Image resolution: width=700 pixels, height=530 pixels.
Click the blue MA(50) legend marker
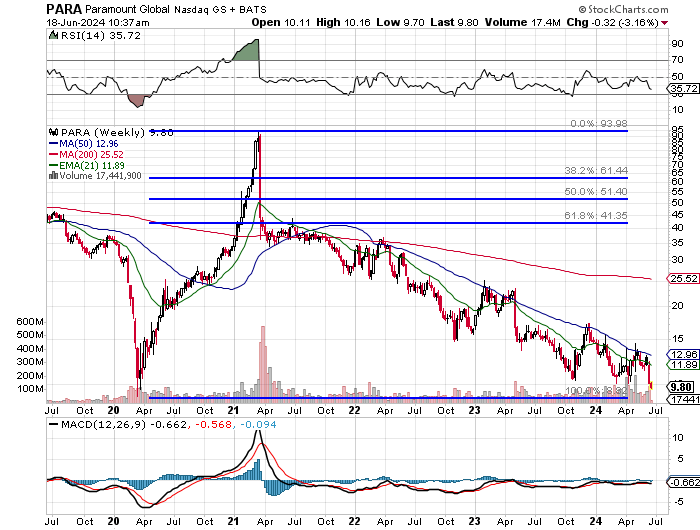[x=52, y=143]
